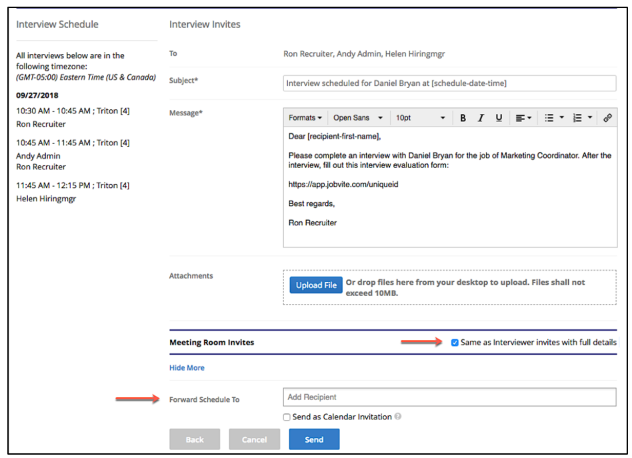Viewport: 632px width, 458px height.
Task: Insert a hyperlink with the link icon
Action: click(x=607, y=118)
